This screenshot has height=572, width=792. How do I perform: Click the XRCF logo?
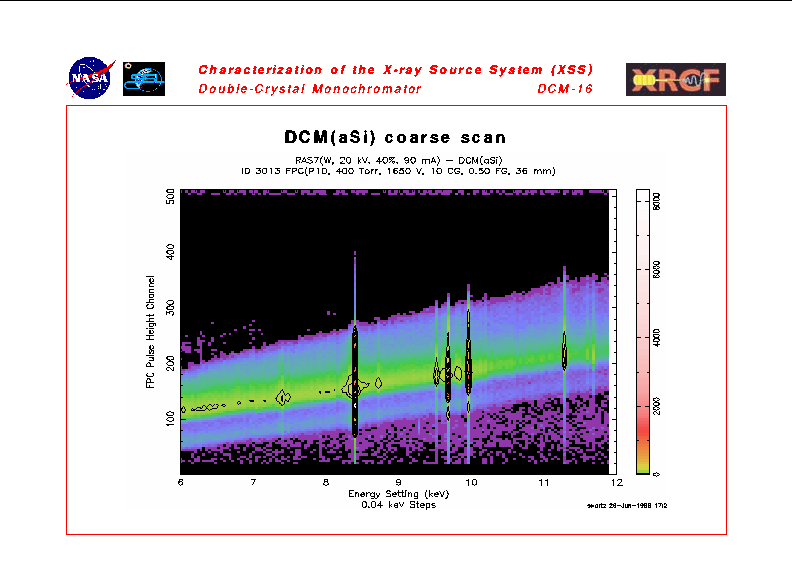(675, 79)
